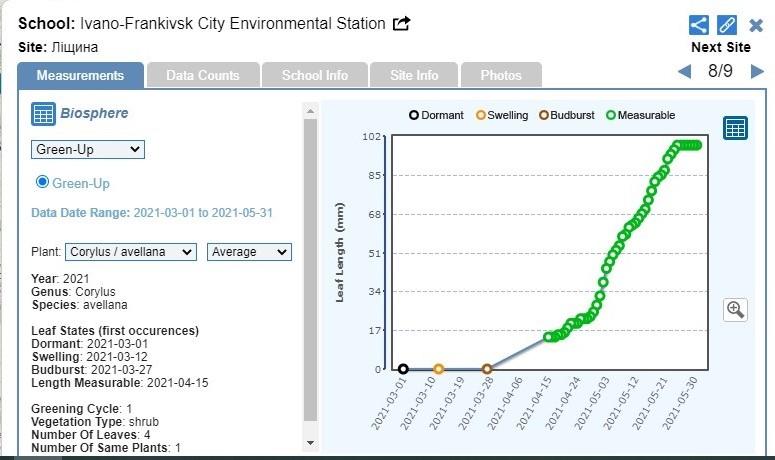Toggle Dormant series in legend
Screen dimensions: 775x460
pos(414,115)
